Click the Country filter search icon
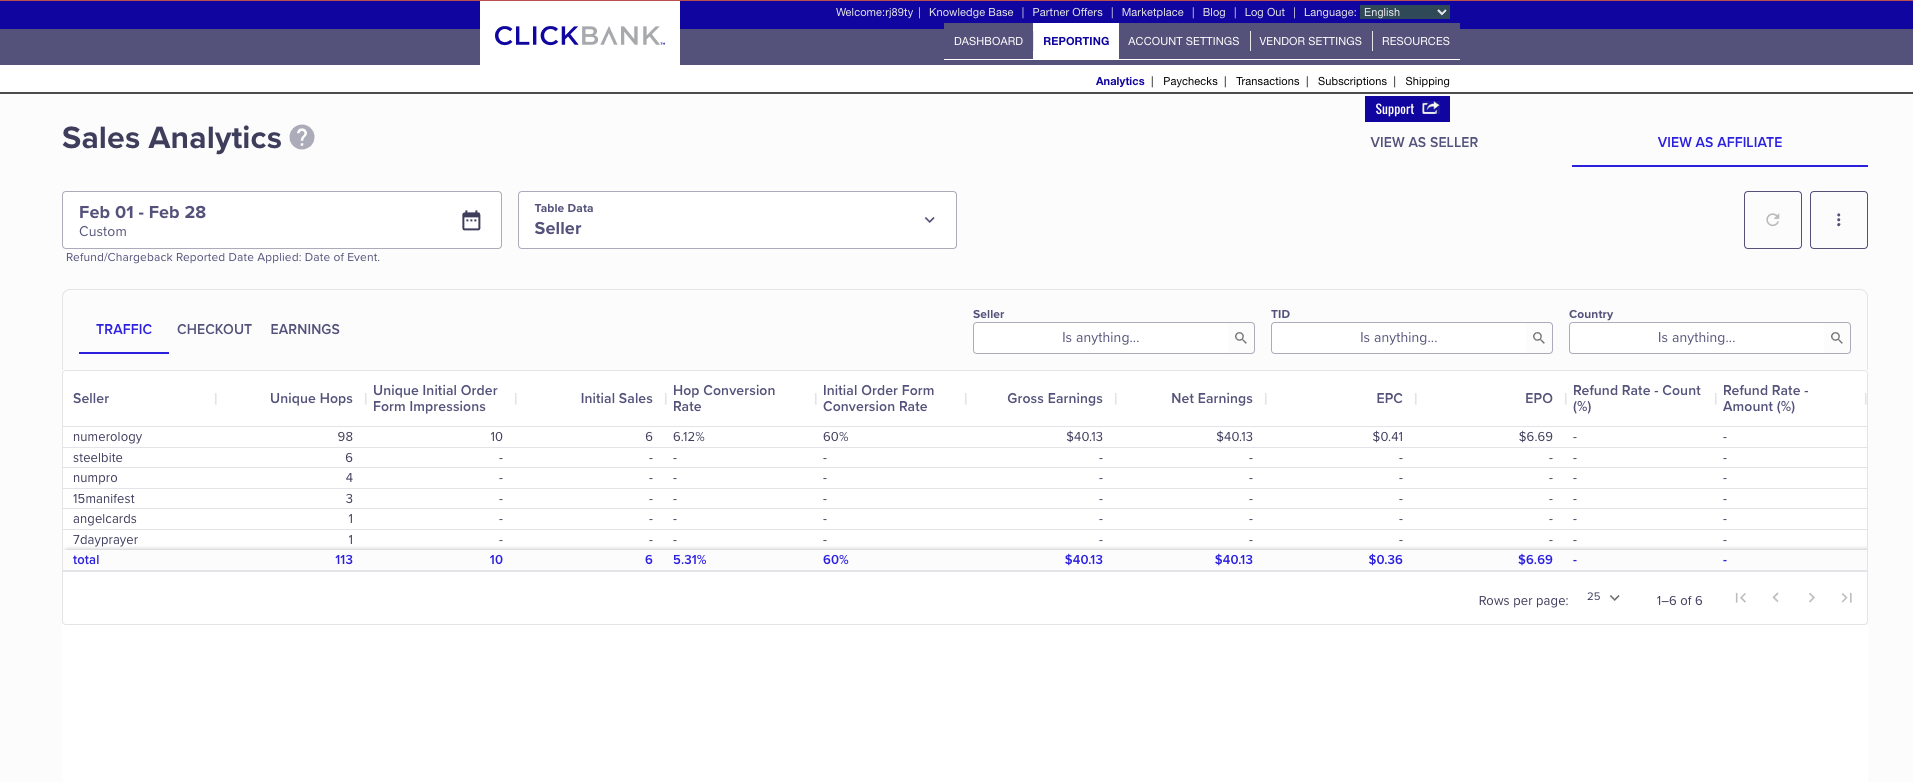This screenshot has width=1913, height=782. pos(1836,338)
